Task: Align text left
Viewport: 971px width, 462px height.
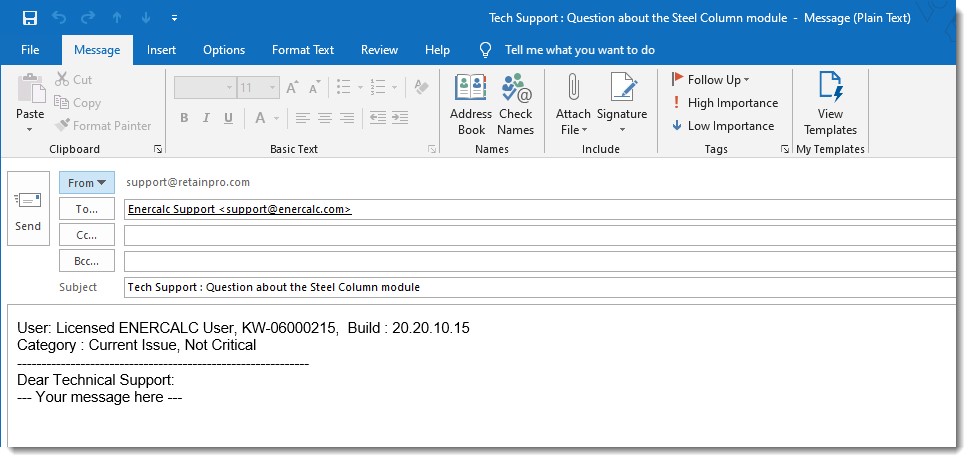Action: (x=302, y=118)
